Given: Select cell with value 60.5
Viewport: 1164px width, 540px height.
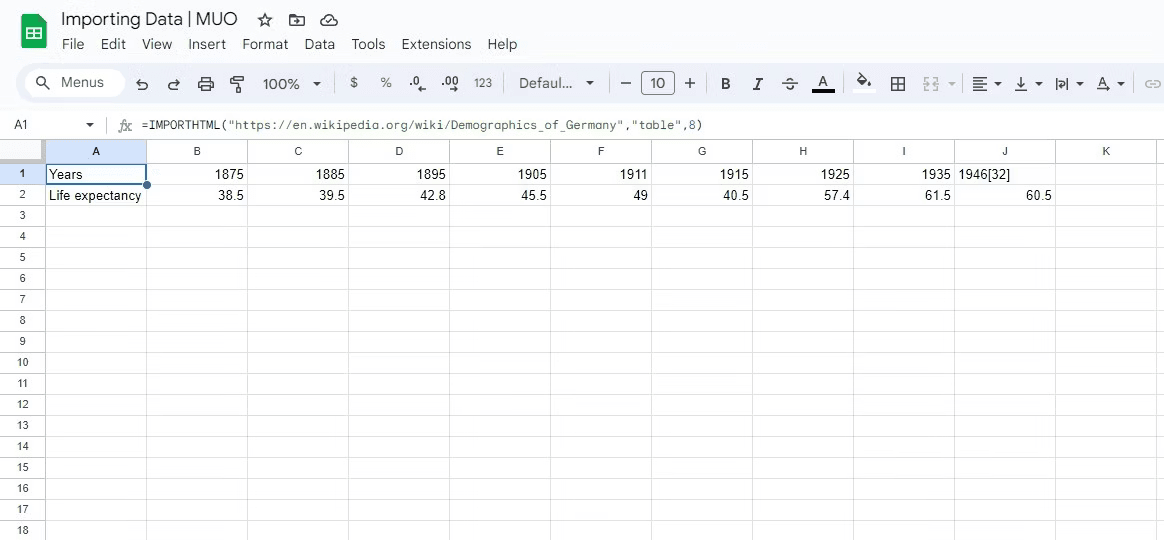Looking at the screenshot, I should pos(1004,195).
